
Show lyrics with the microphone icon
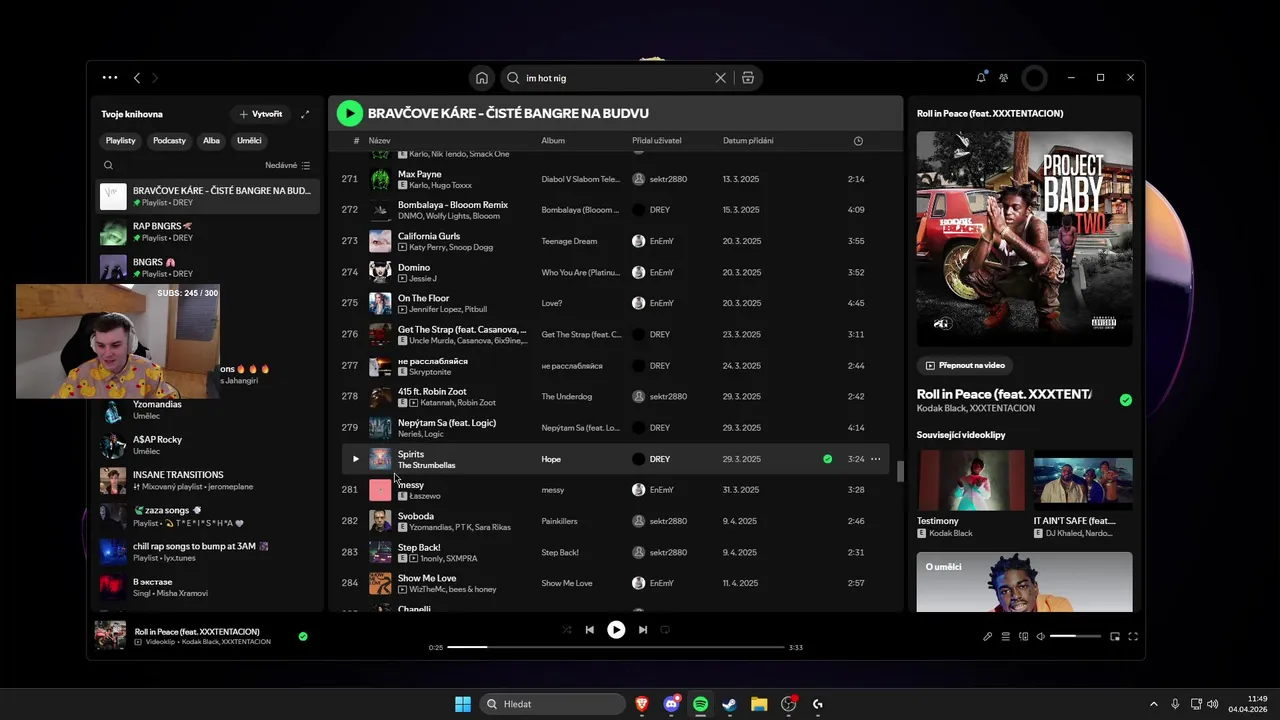987,636
